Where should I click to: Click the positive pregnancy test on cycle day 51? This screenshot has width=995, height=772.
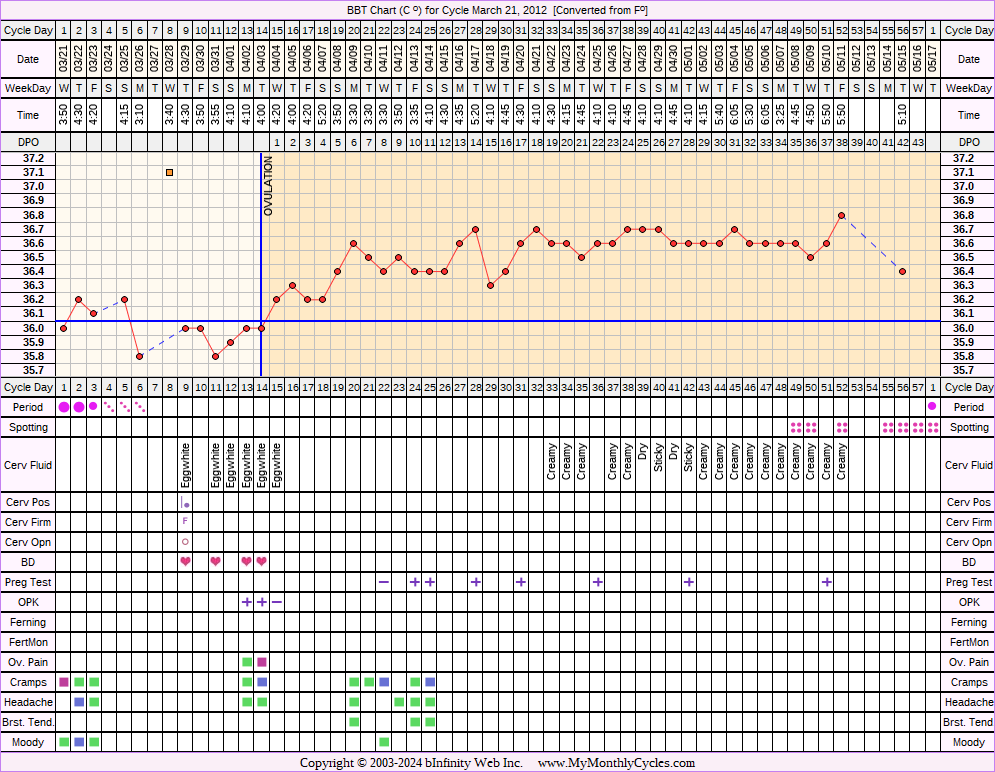pos(827,582)
